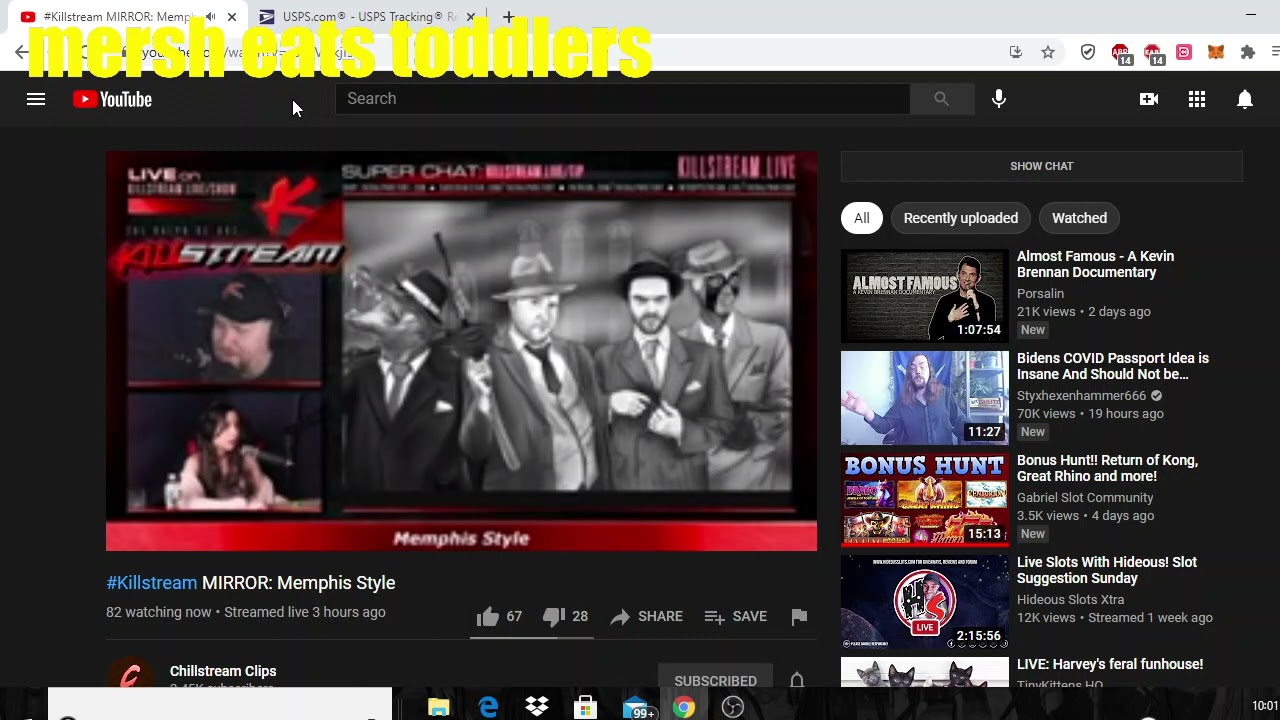Screen dimensions: 1280x720
Task: Switch to Chrome on the taskbar
Action: click(684, 708)
